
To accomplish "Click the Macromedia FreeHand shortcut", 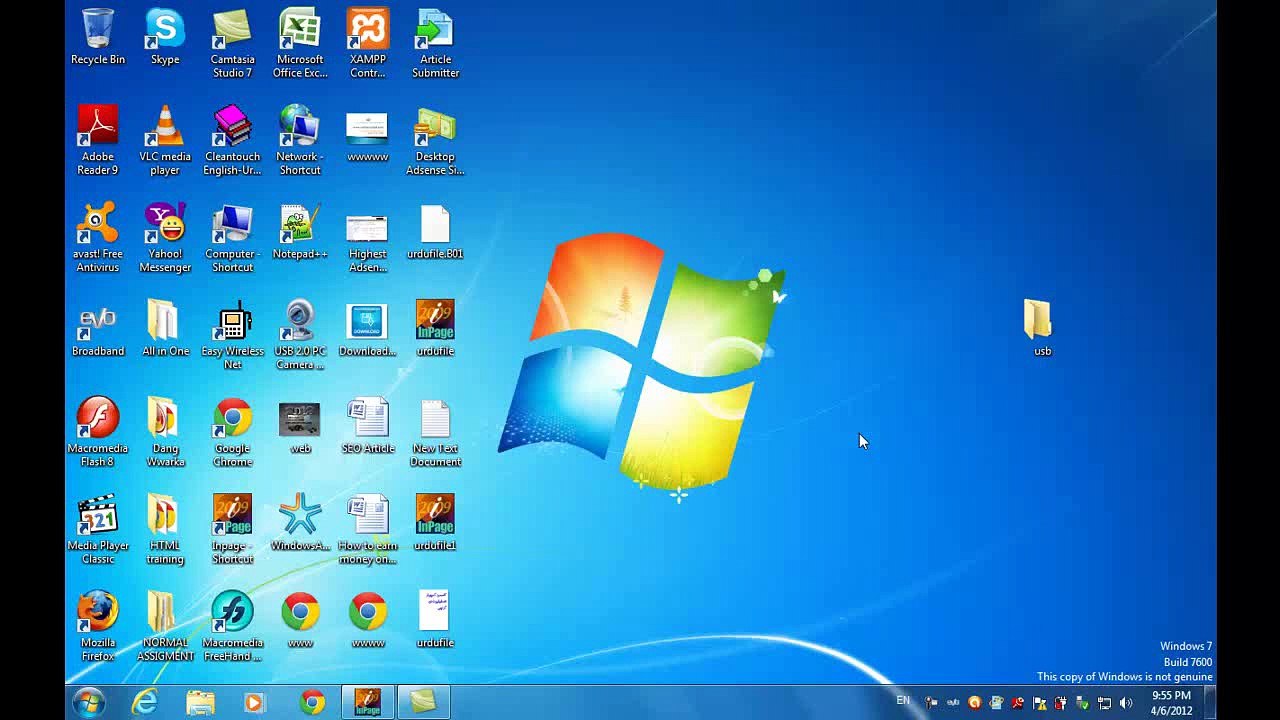I will (232, 626).
